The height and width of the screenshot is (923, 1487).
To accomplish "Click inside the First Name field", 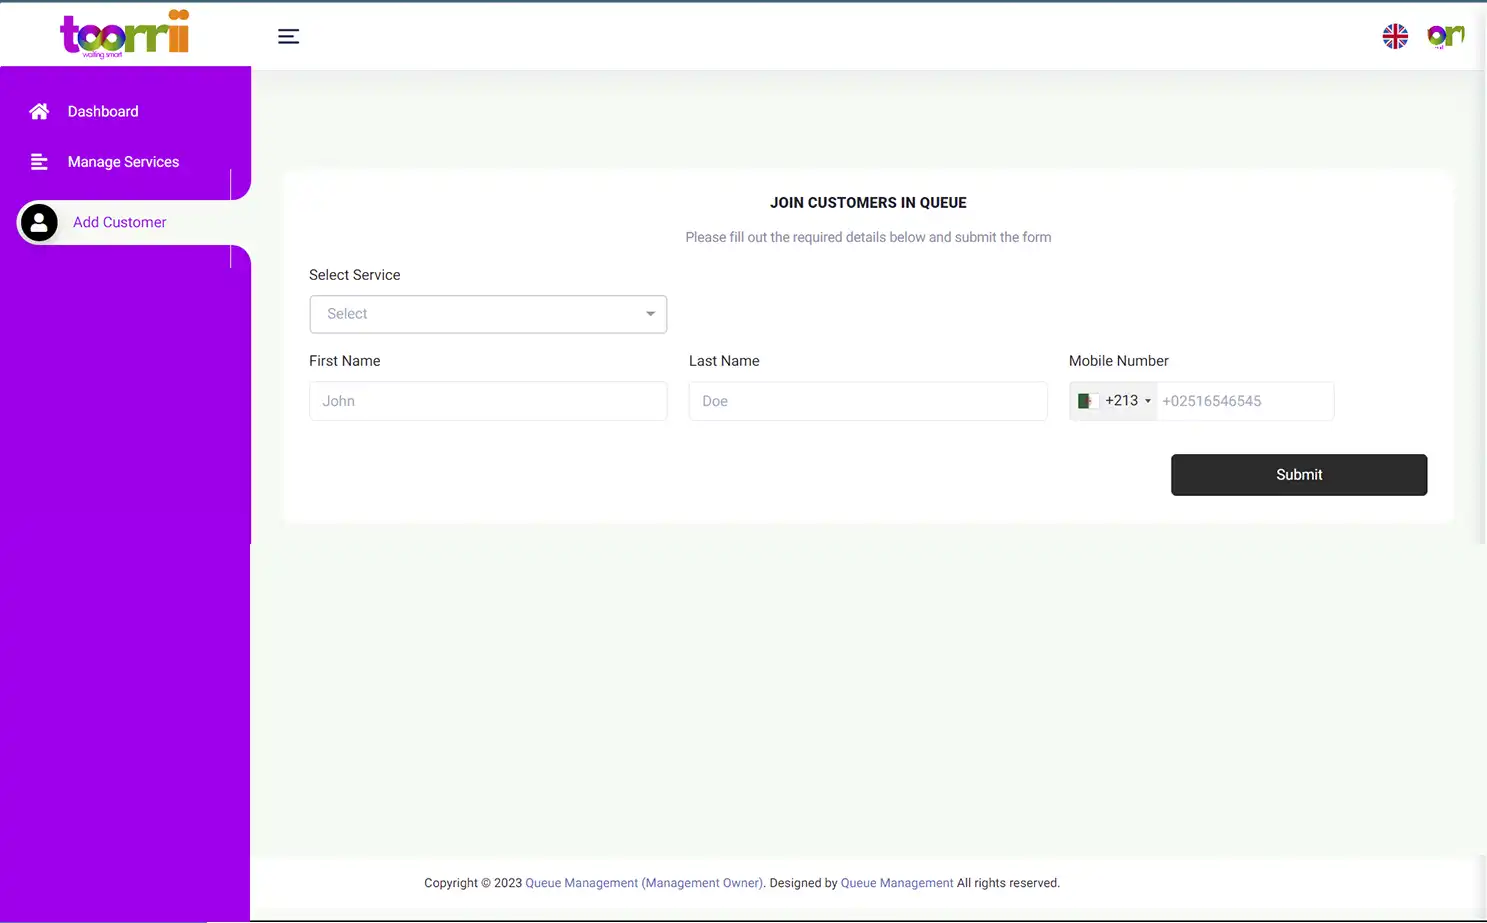I will [x=488, y=401].
